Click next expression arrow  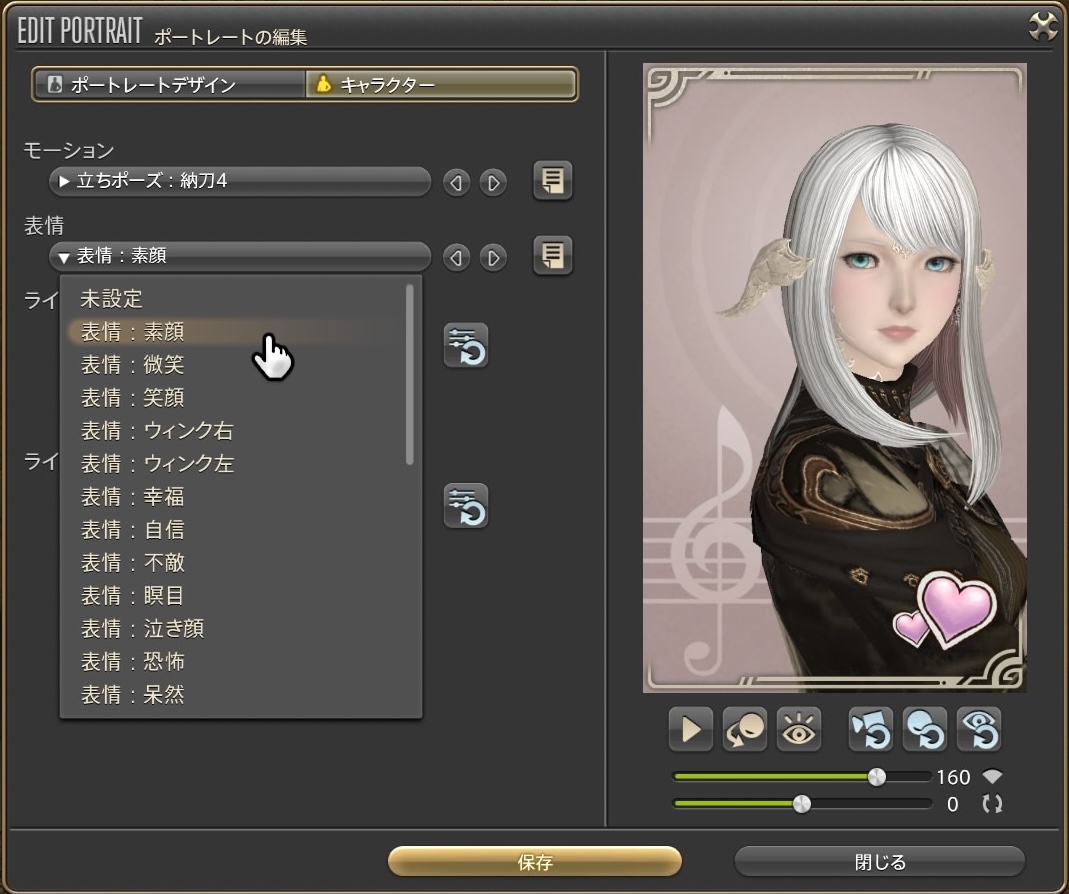pos(493,258)
